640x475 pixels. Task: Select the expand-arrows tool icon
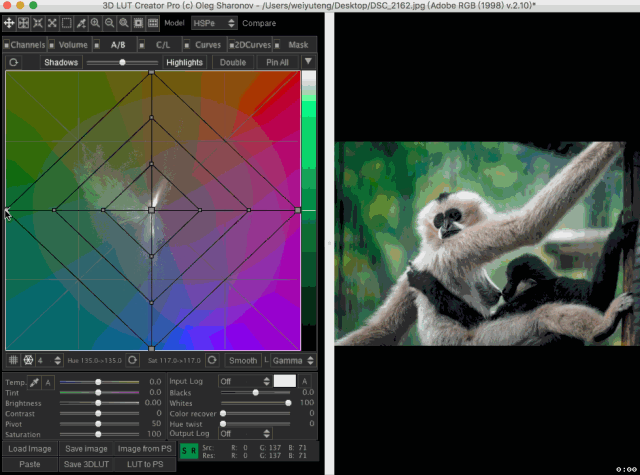[x=52, y=23]
